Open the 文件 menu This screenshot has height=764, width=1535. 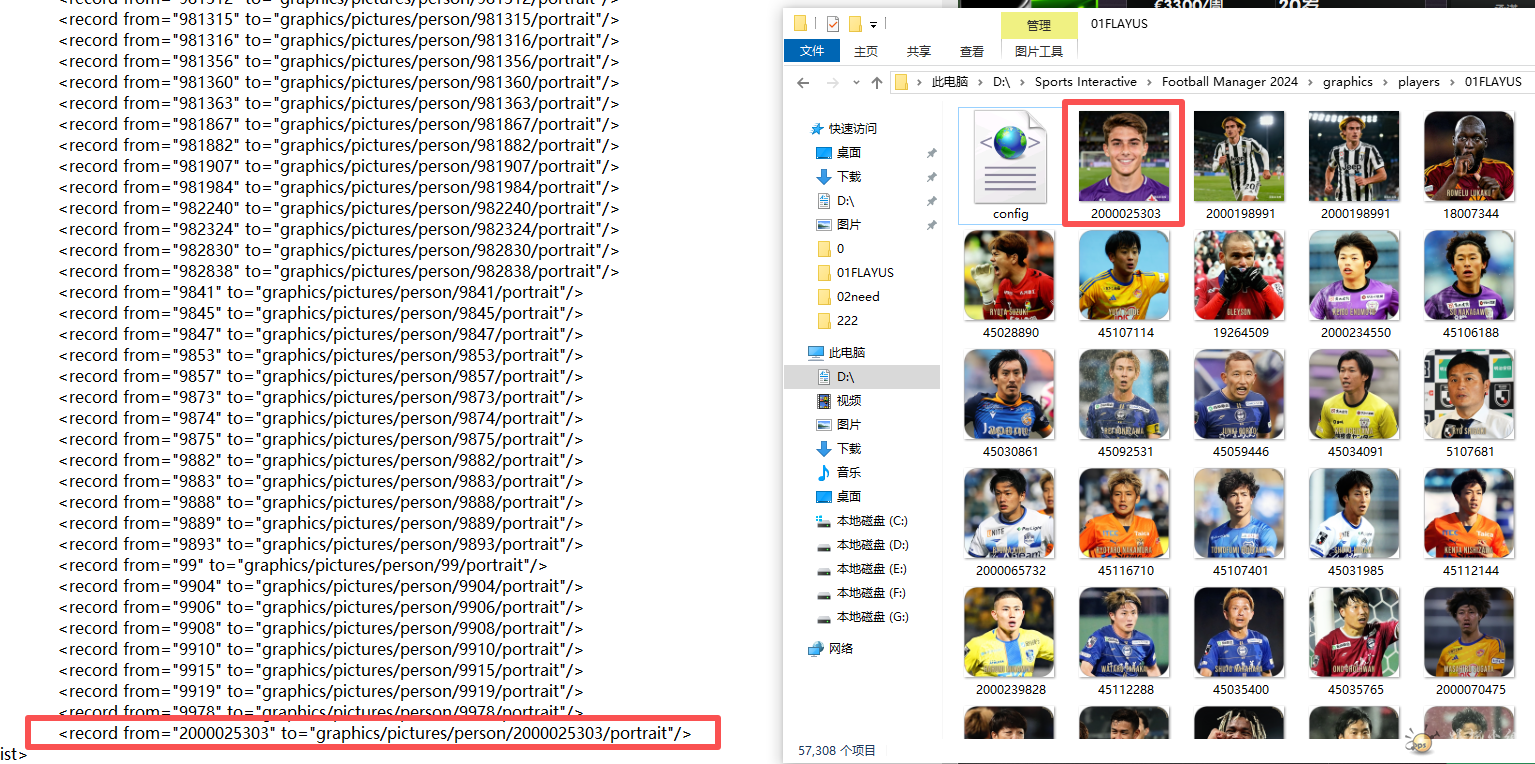point(812,51)
